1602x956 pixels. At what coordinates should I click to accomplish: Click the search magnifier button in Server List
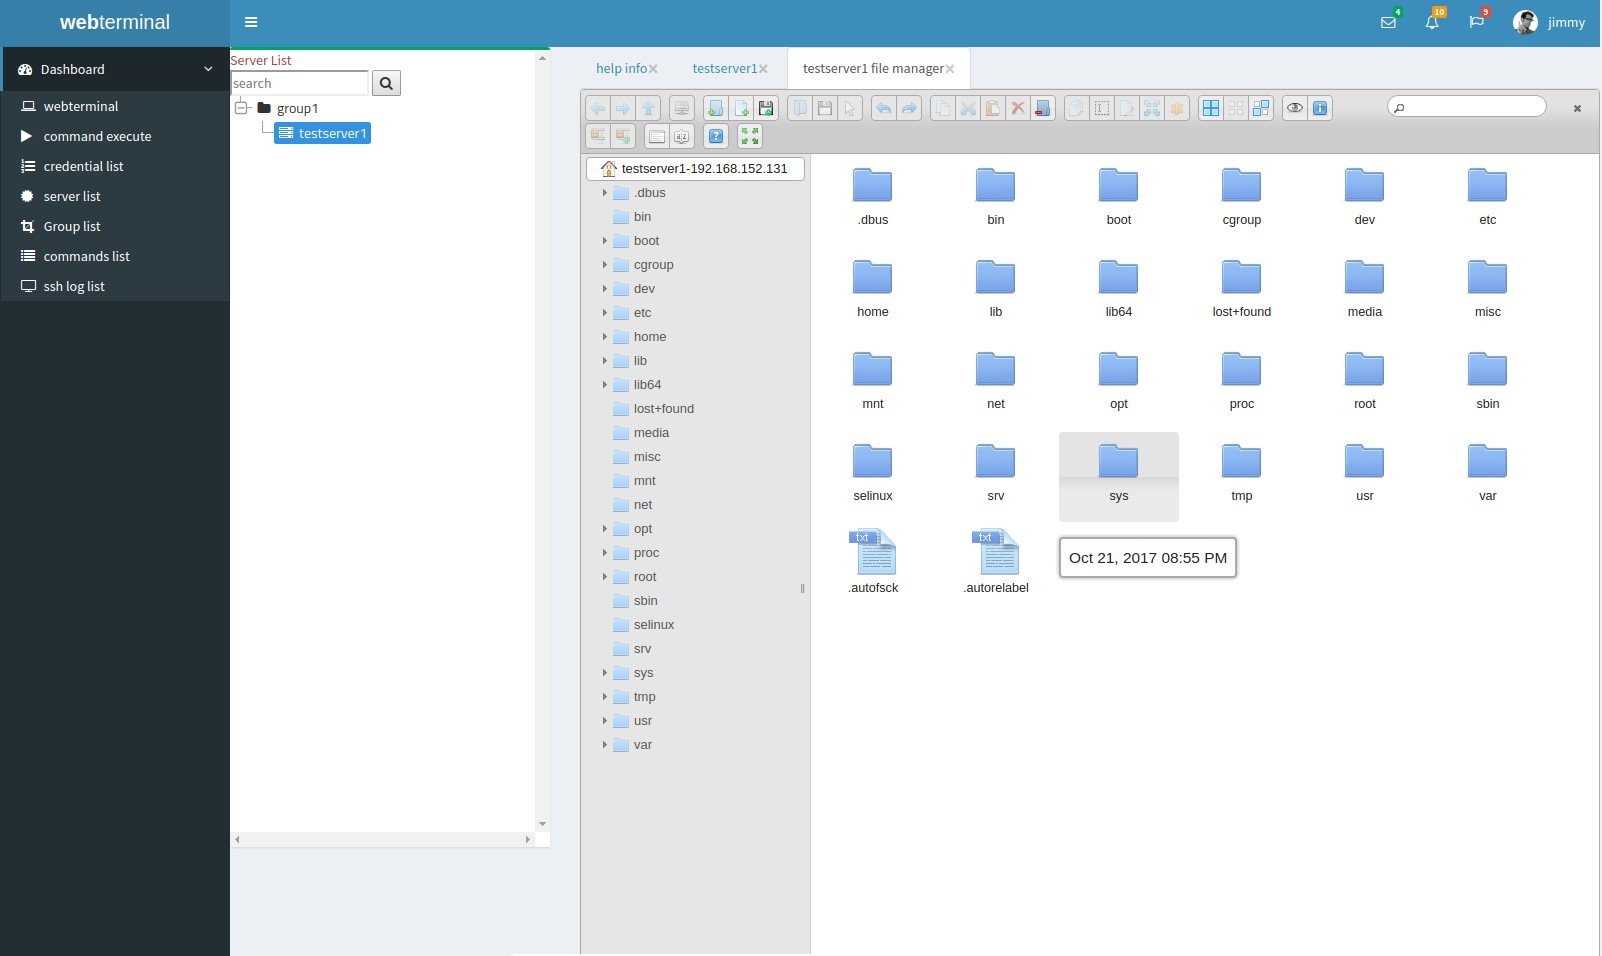pyautogui.click(x=386, y=83)
